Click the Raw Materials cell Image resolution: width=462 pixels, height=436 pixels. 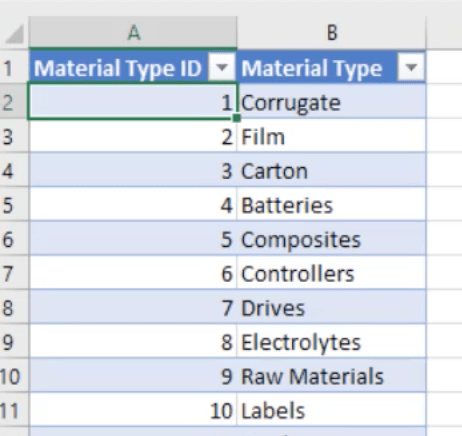pyautogui.click(x=331, y=376)
